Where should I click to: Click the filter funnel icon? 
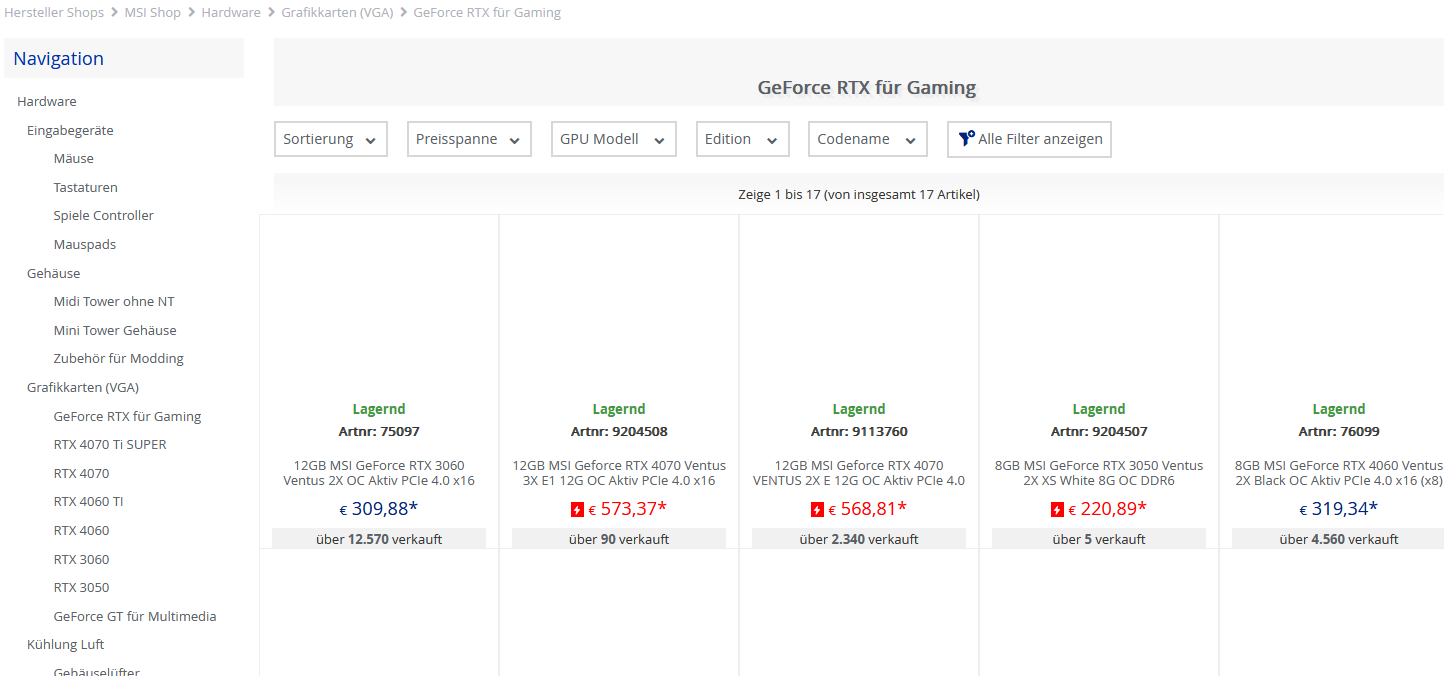(x=966, y=139)
